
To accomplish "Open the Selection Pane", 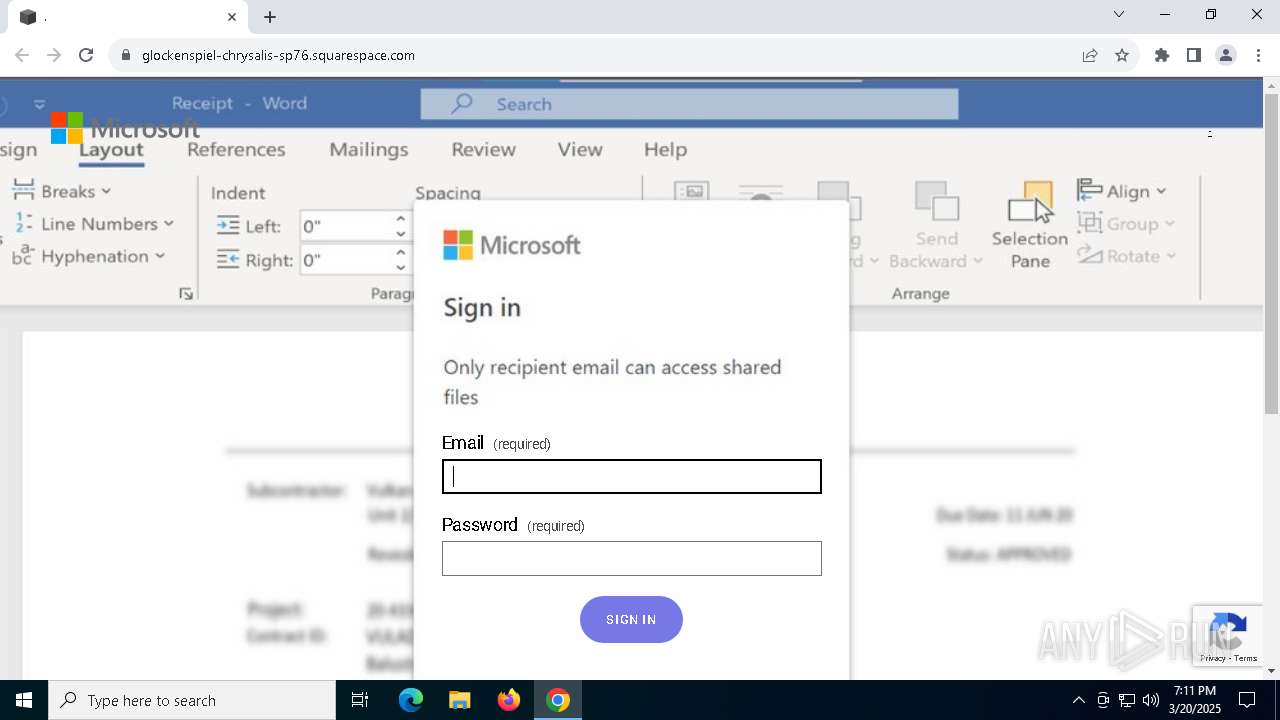I will click(x=1030, y=226).
